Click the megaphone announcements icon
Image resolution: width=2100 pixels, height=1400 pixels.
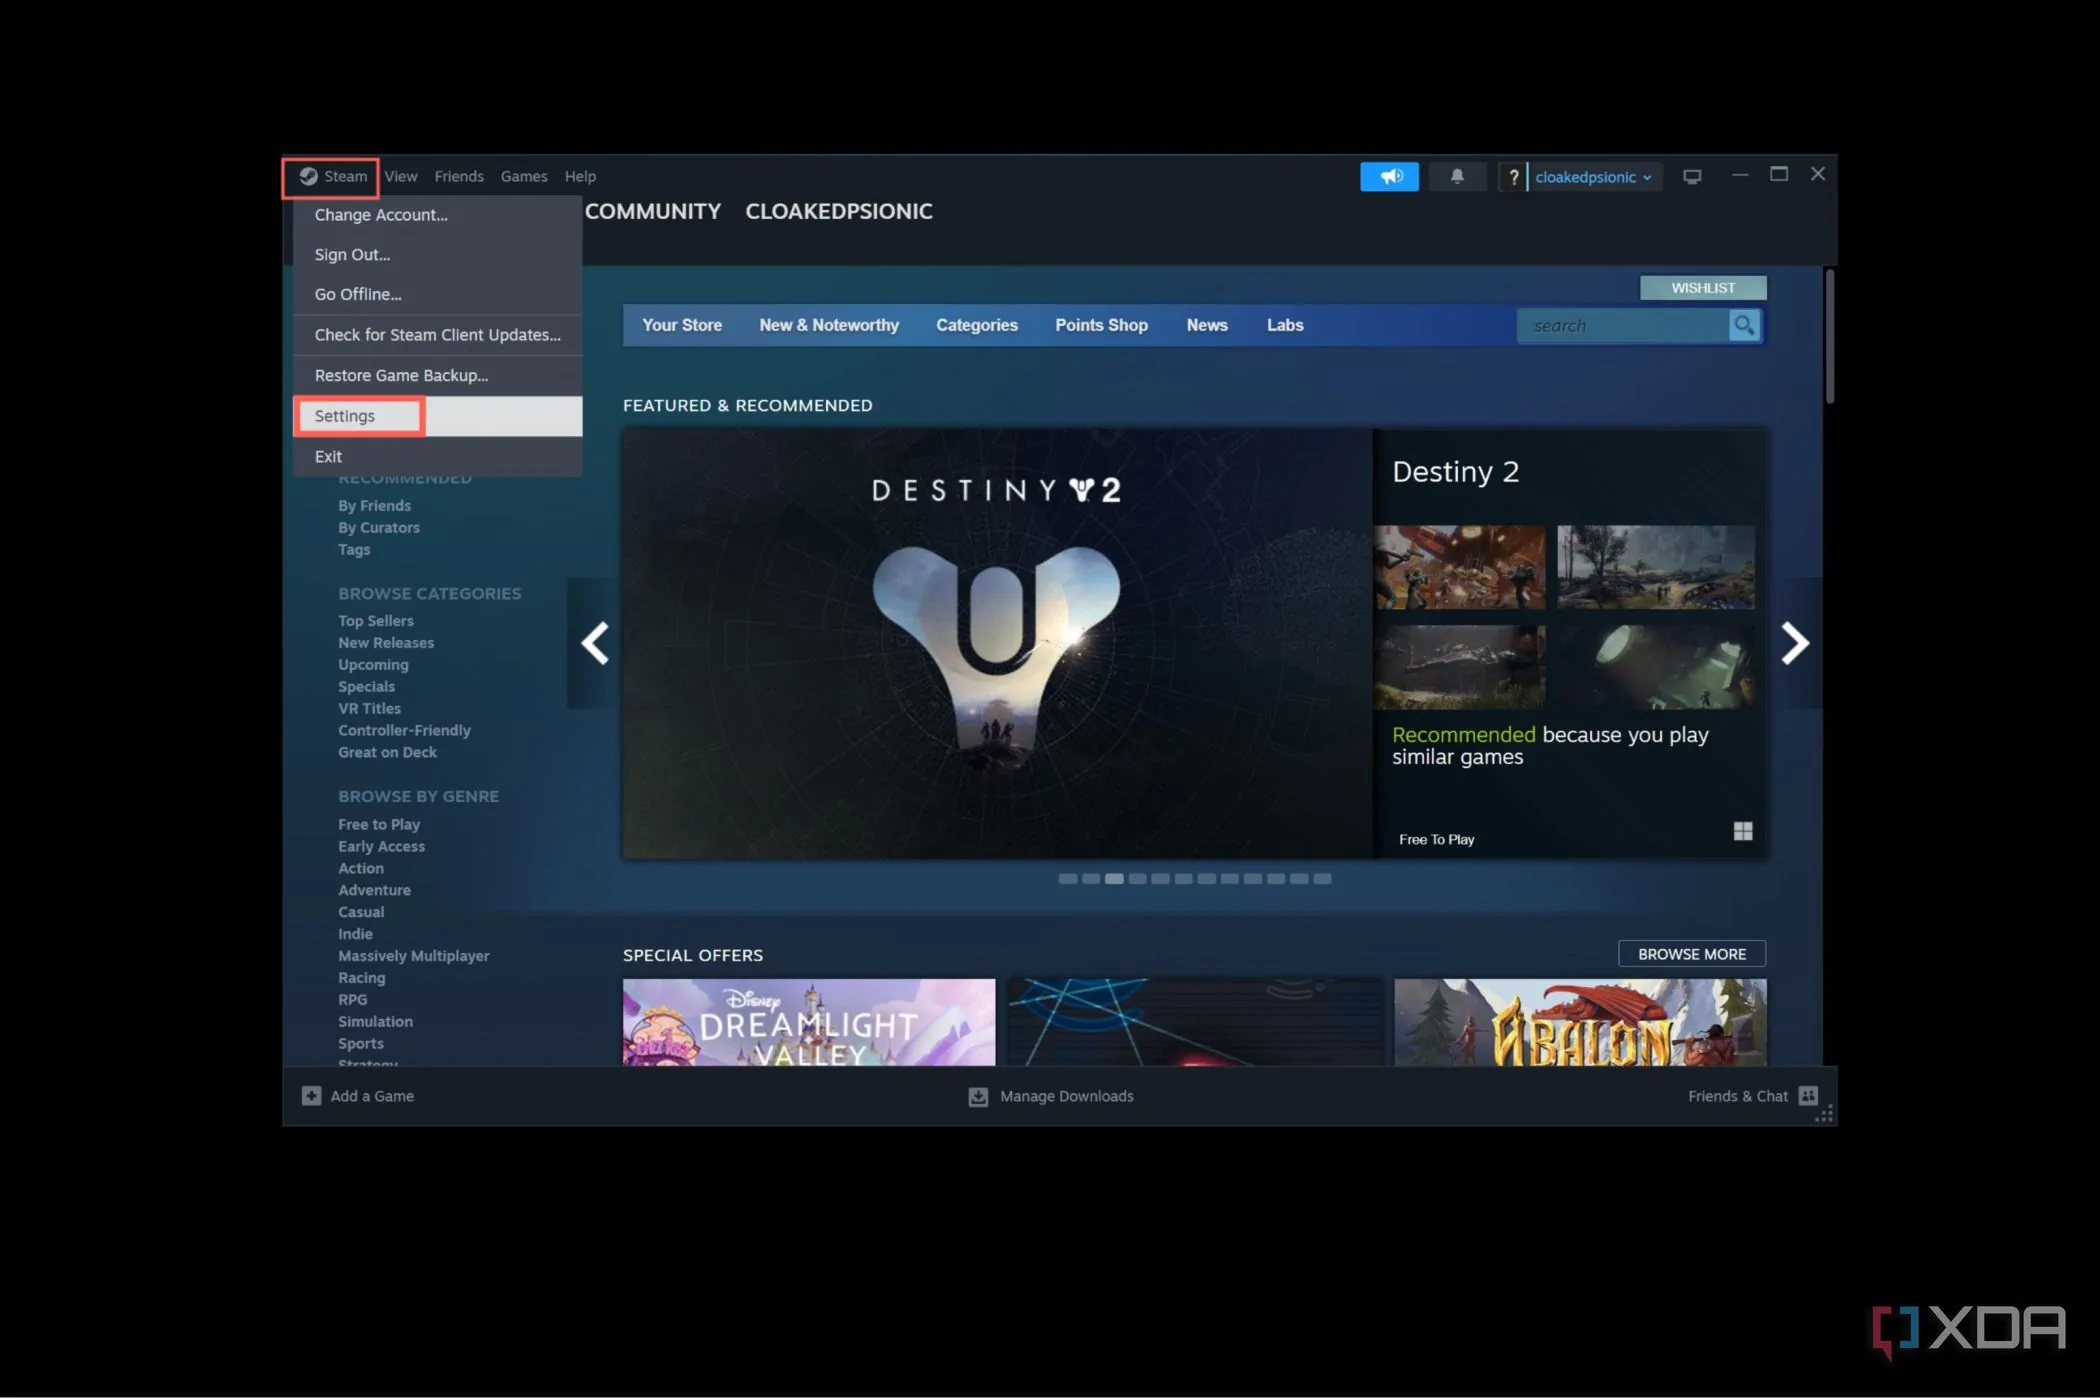(x=1389, y=177)
